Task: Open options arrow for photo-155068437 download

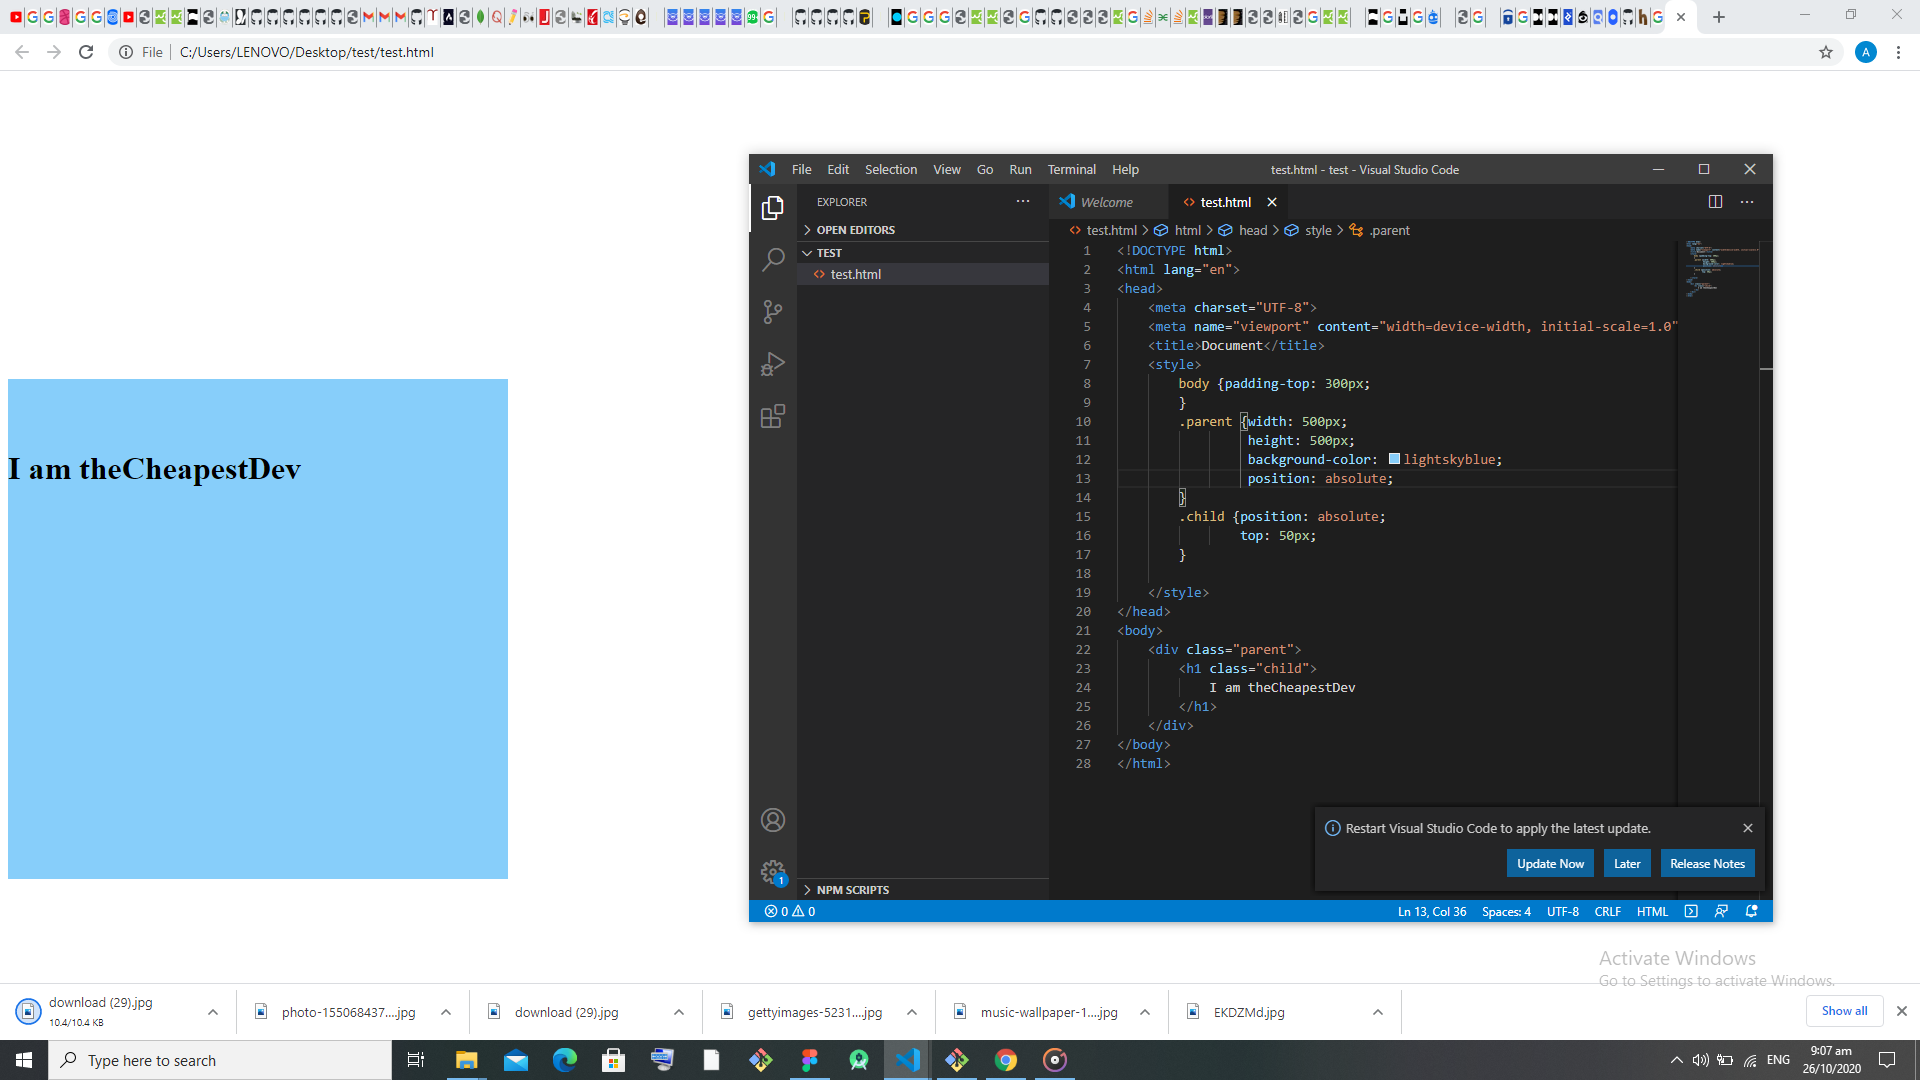Action: 446,1012
